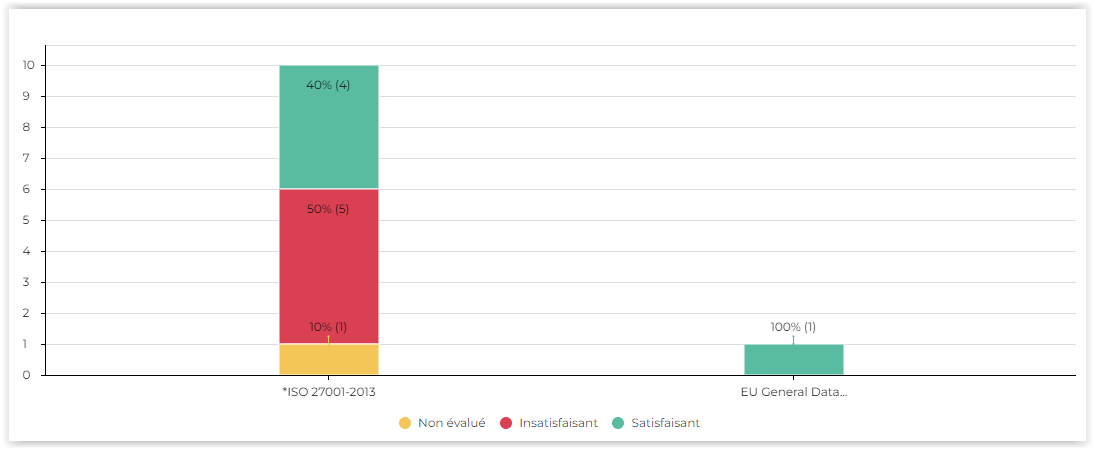
Task: Open the EU General Data... axis label
Action: click(x=793, y=392)
